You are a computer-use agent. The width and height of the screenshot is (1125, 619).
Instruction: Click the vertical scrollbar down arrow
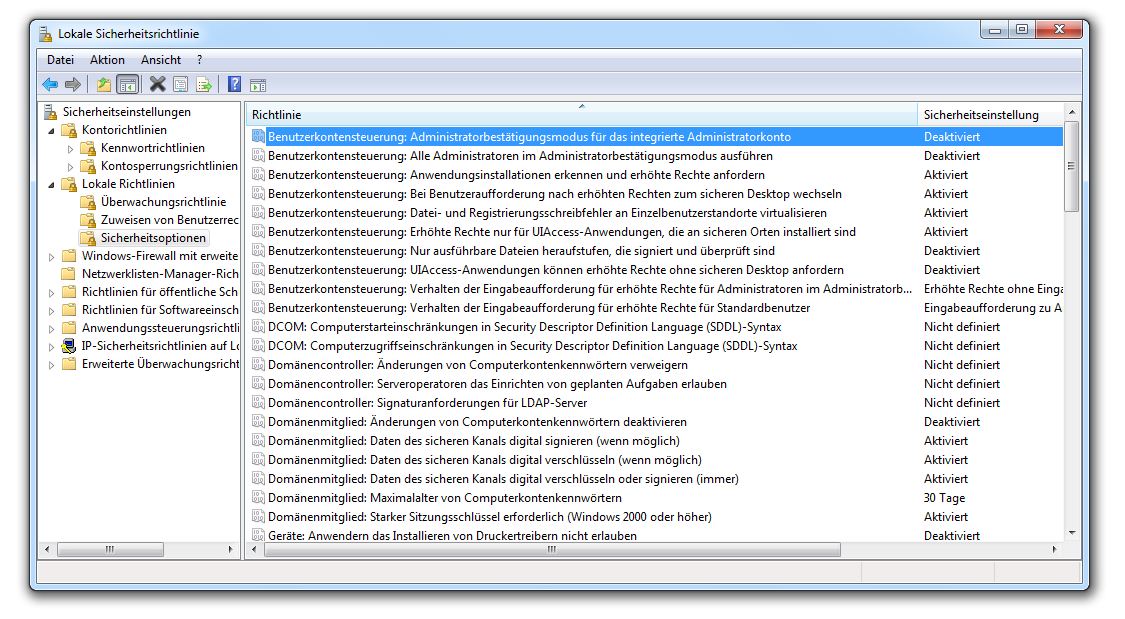coord(1072,533)
